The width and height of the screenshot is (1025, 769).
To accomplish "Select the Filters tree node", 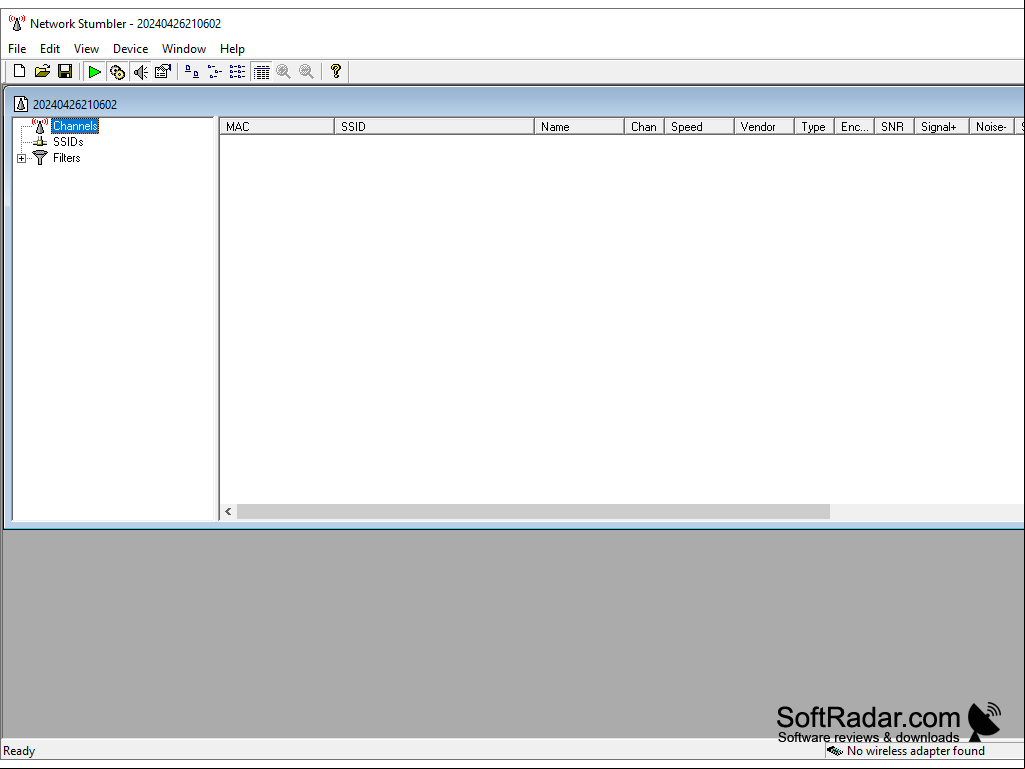I will [67, 158].
